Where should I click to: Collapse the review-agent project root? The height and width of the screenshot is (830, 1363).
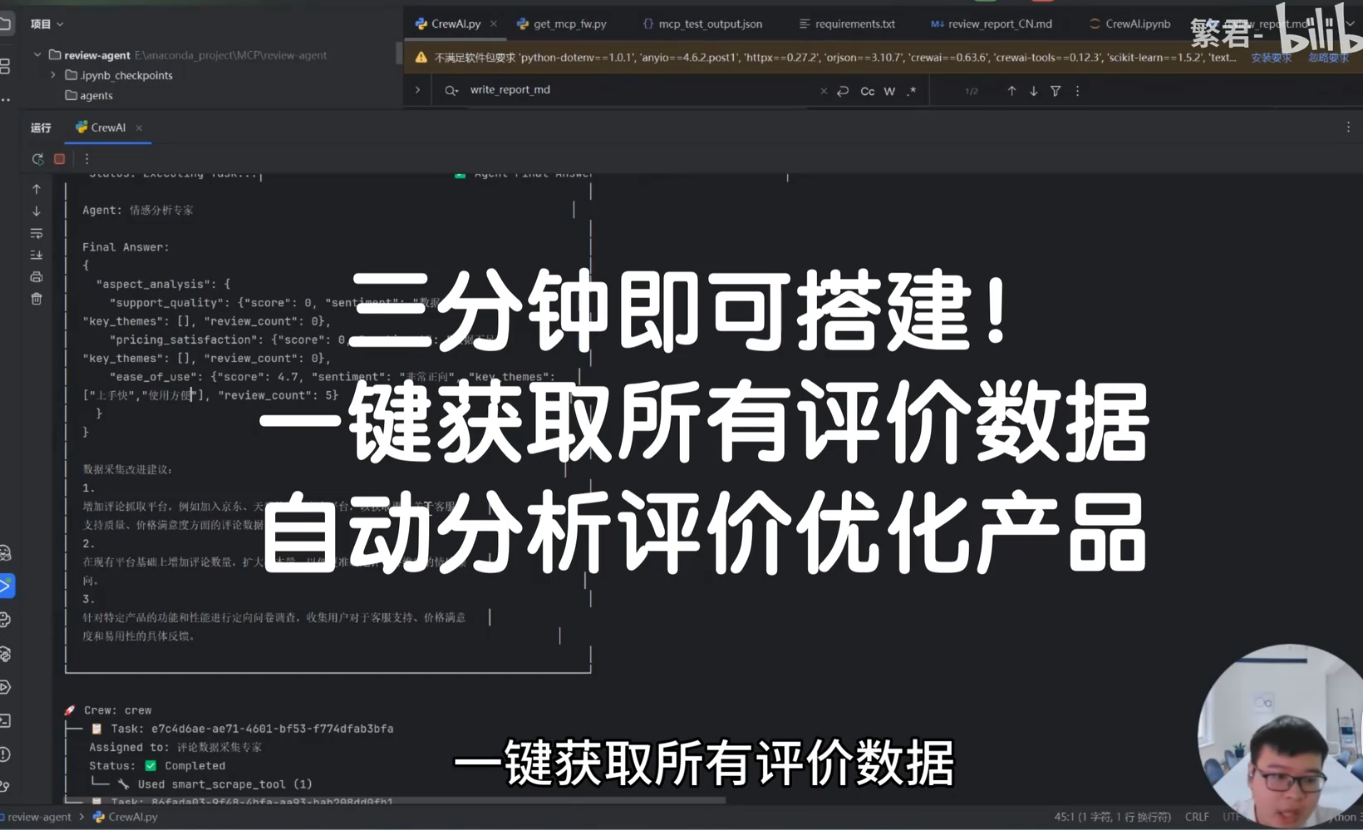point(37,55)
